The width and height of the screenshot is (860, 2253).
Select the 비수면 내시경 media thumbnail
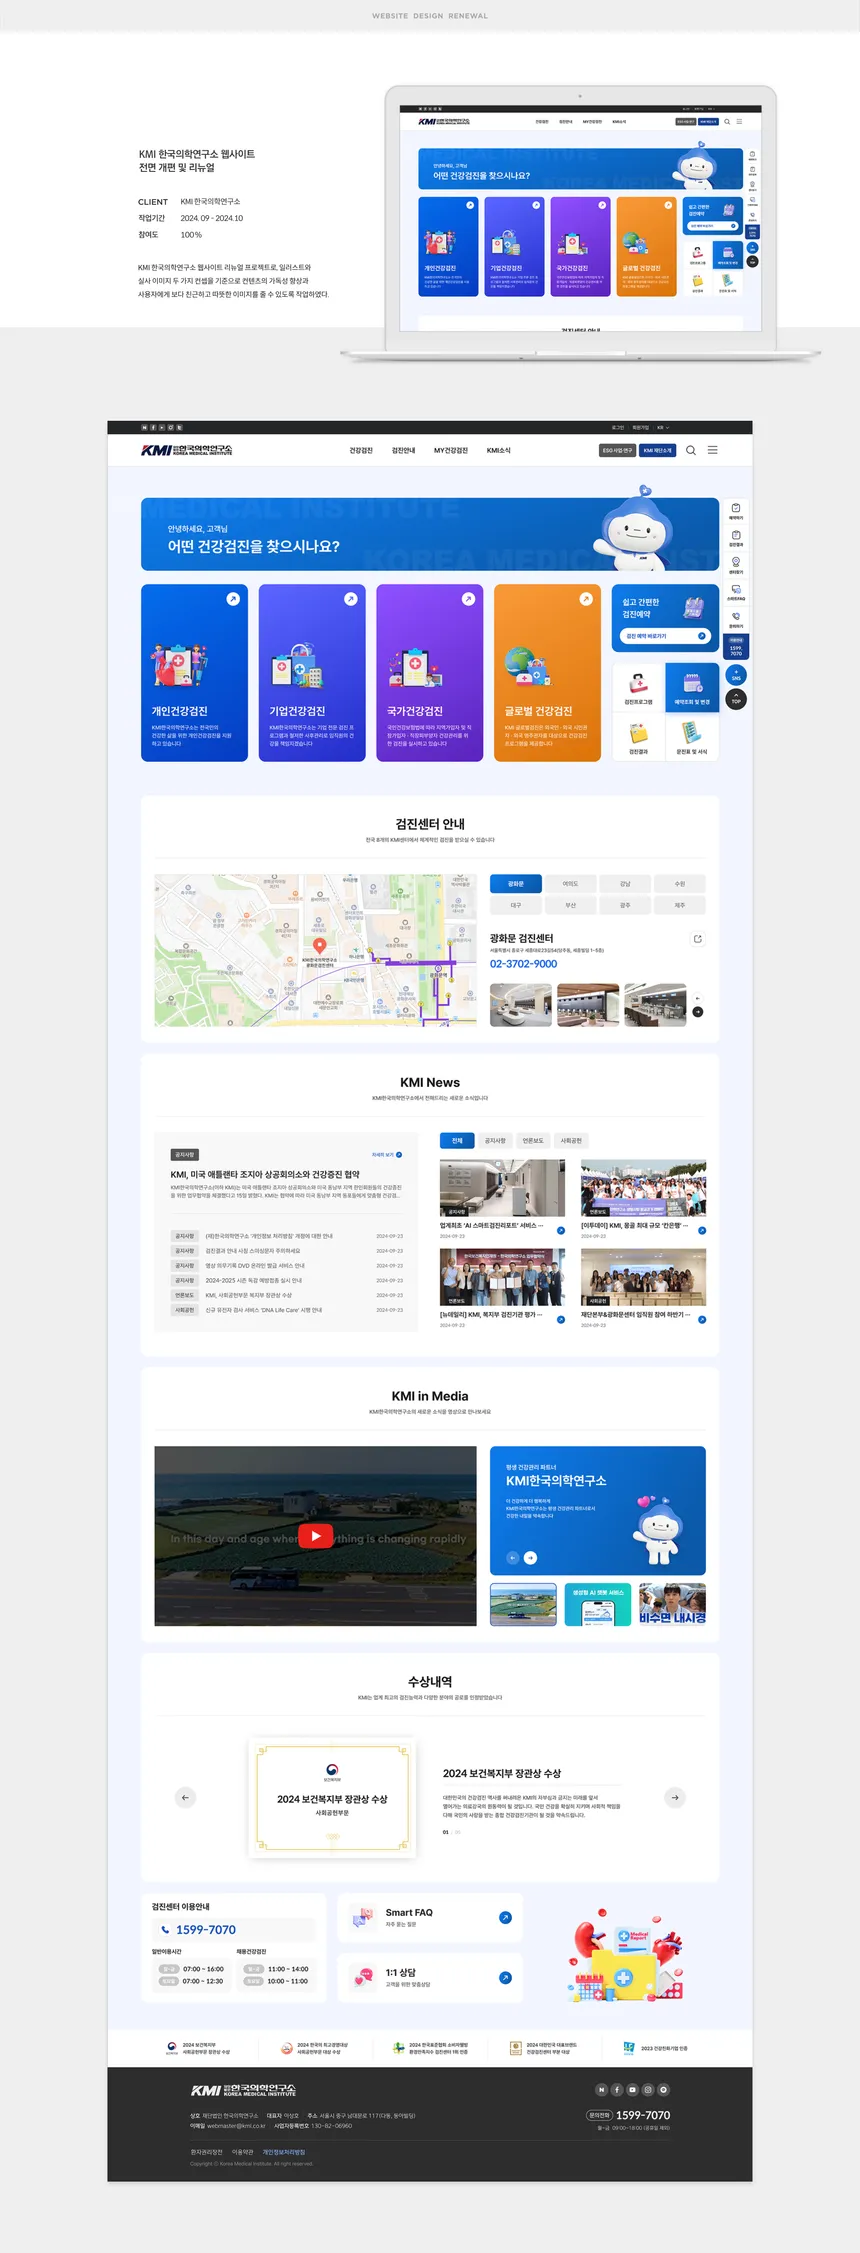(x=672, y=1604)
